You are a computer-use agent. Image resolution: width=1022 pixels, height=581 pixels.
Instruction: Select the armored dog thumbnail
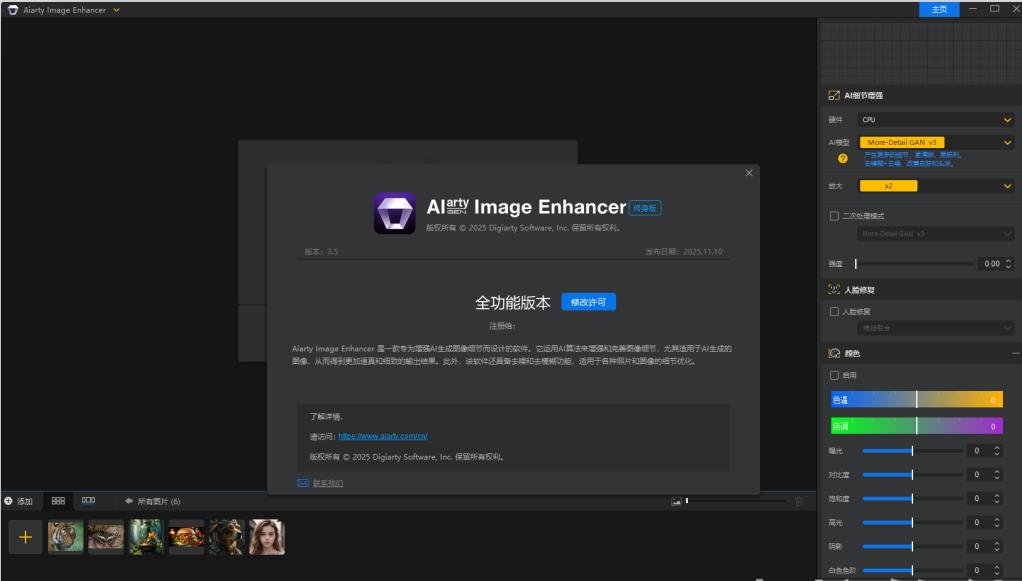click(226, 537)
